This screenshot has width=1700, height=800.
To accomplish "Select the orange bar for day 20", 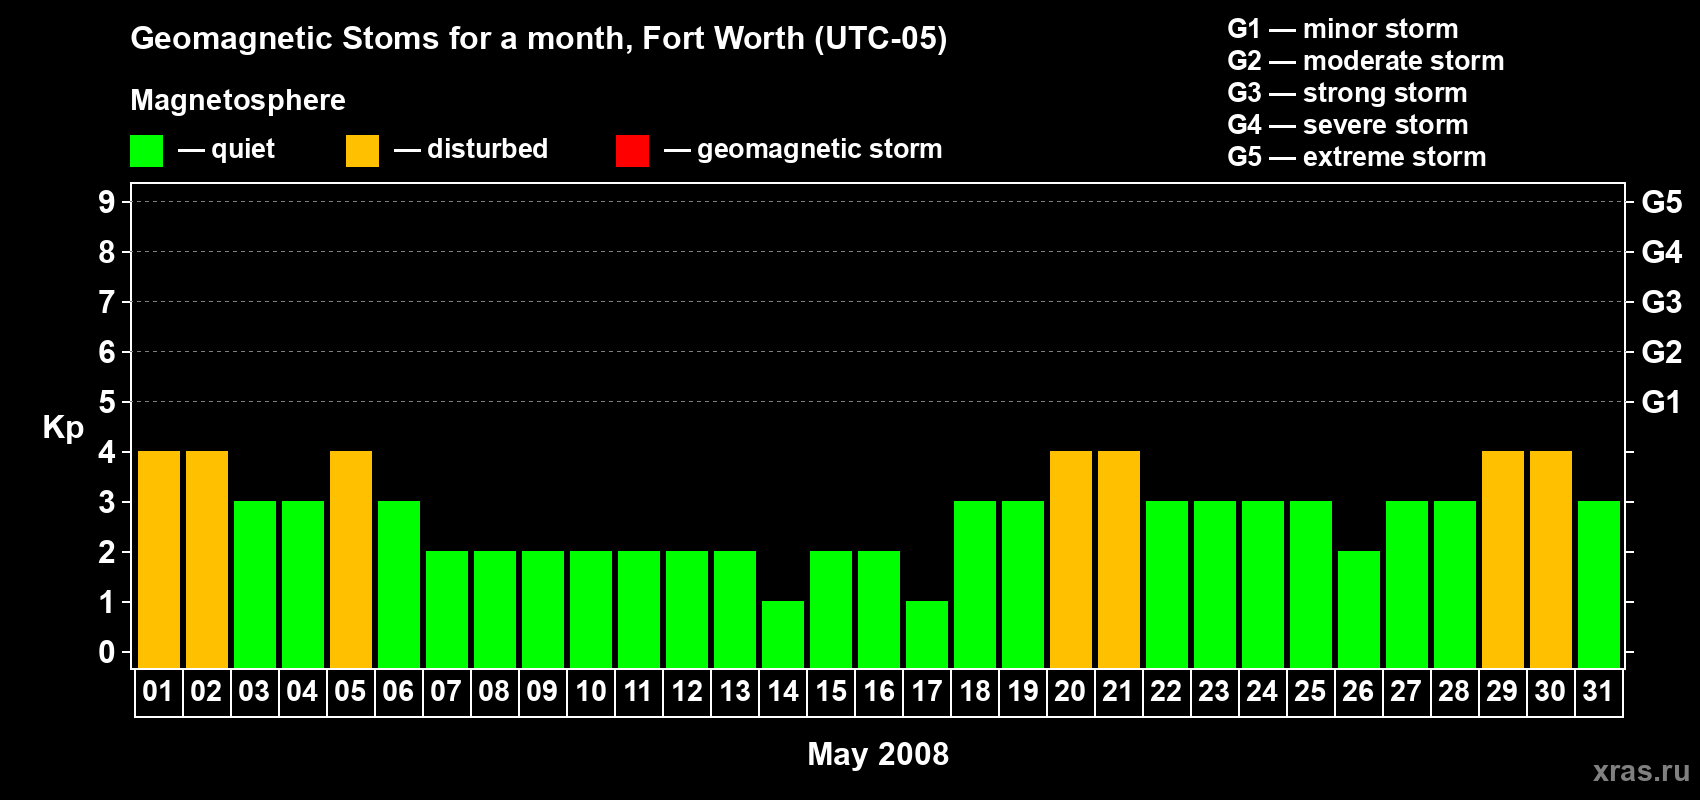I will [x=1071, y=559].
